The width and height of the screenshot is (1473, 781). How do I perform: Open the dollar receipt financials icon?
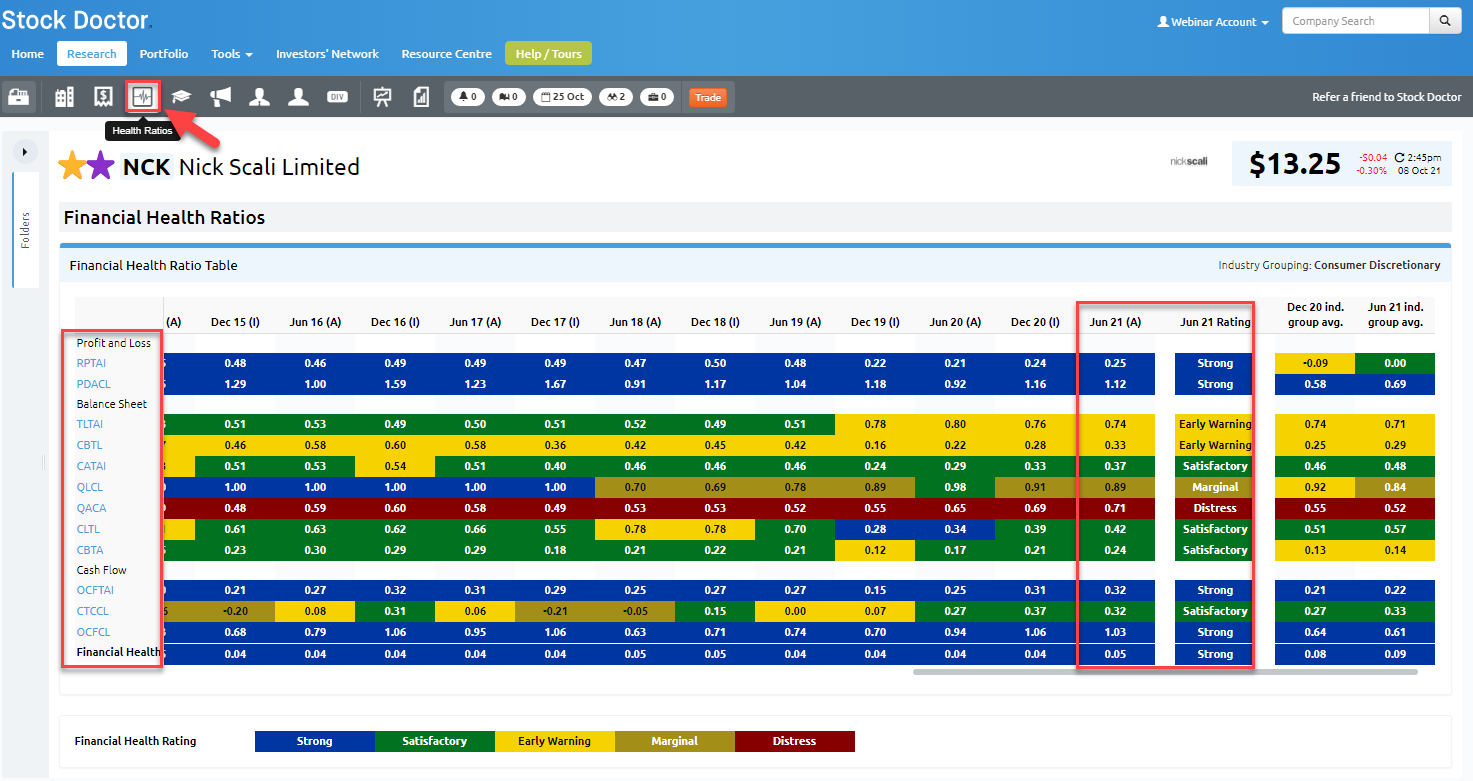[103, 97]
